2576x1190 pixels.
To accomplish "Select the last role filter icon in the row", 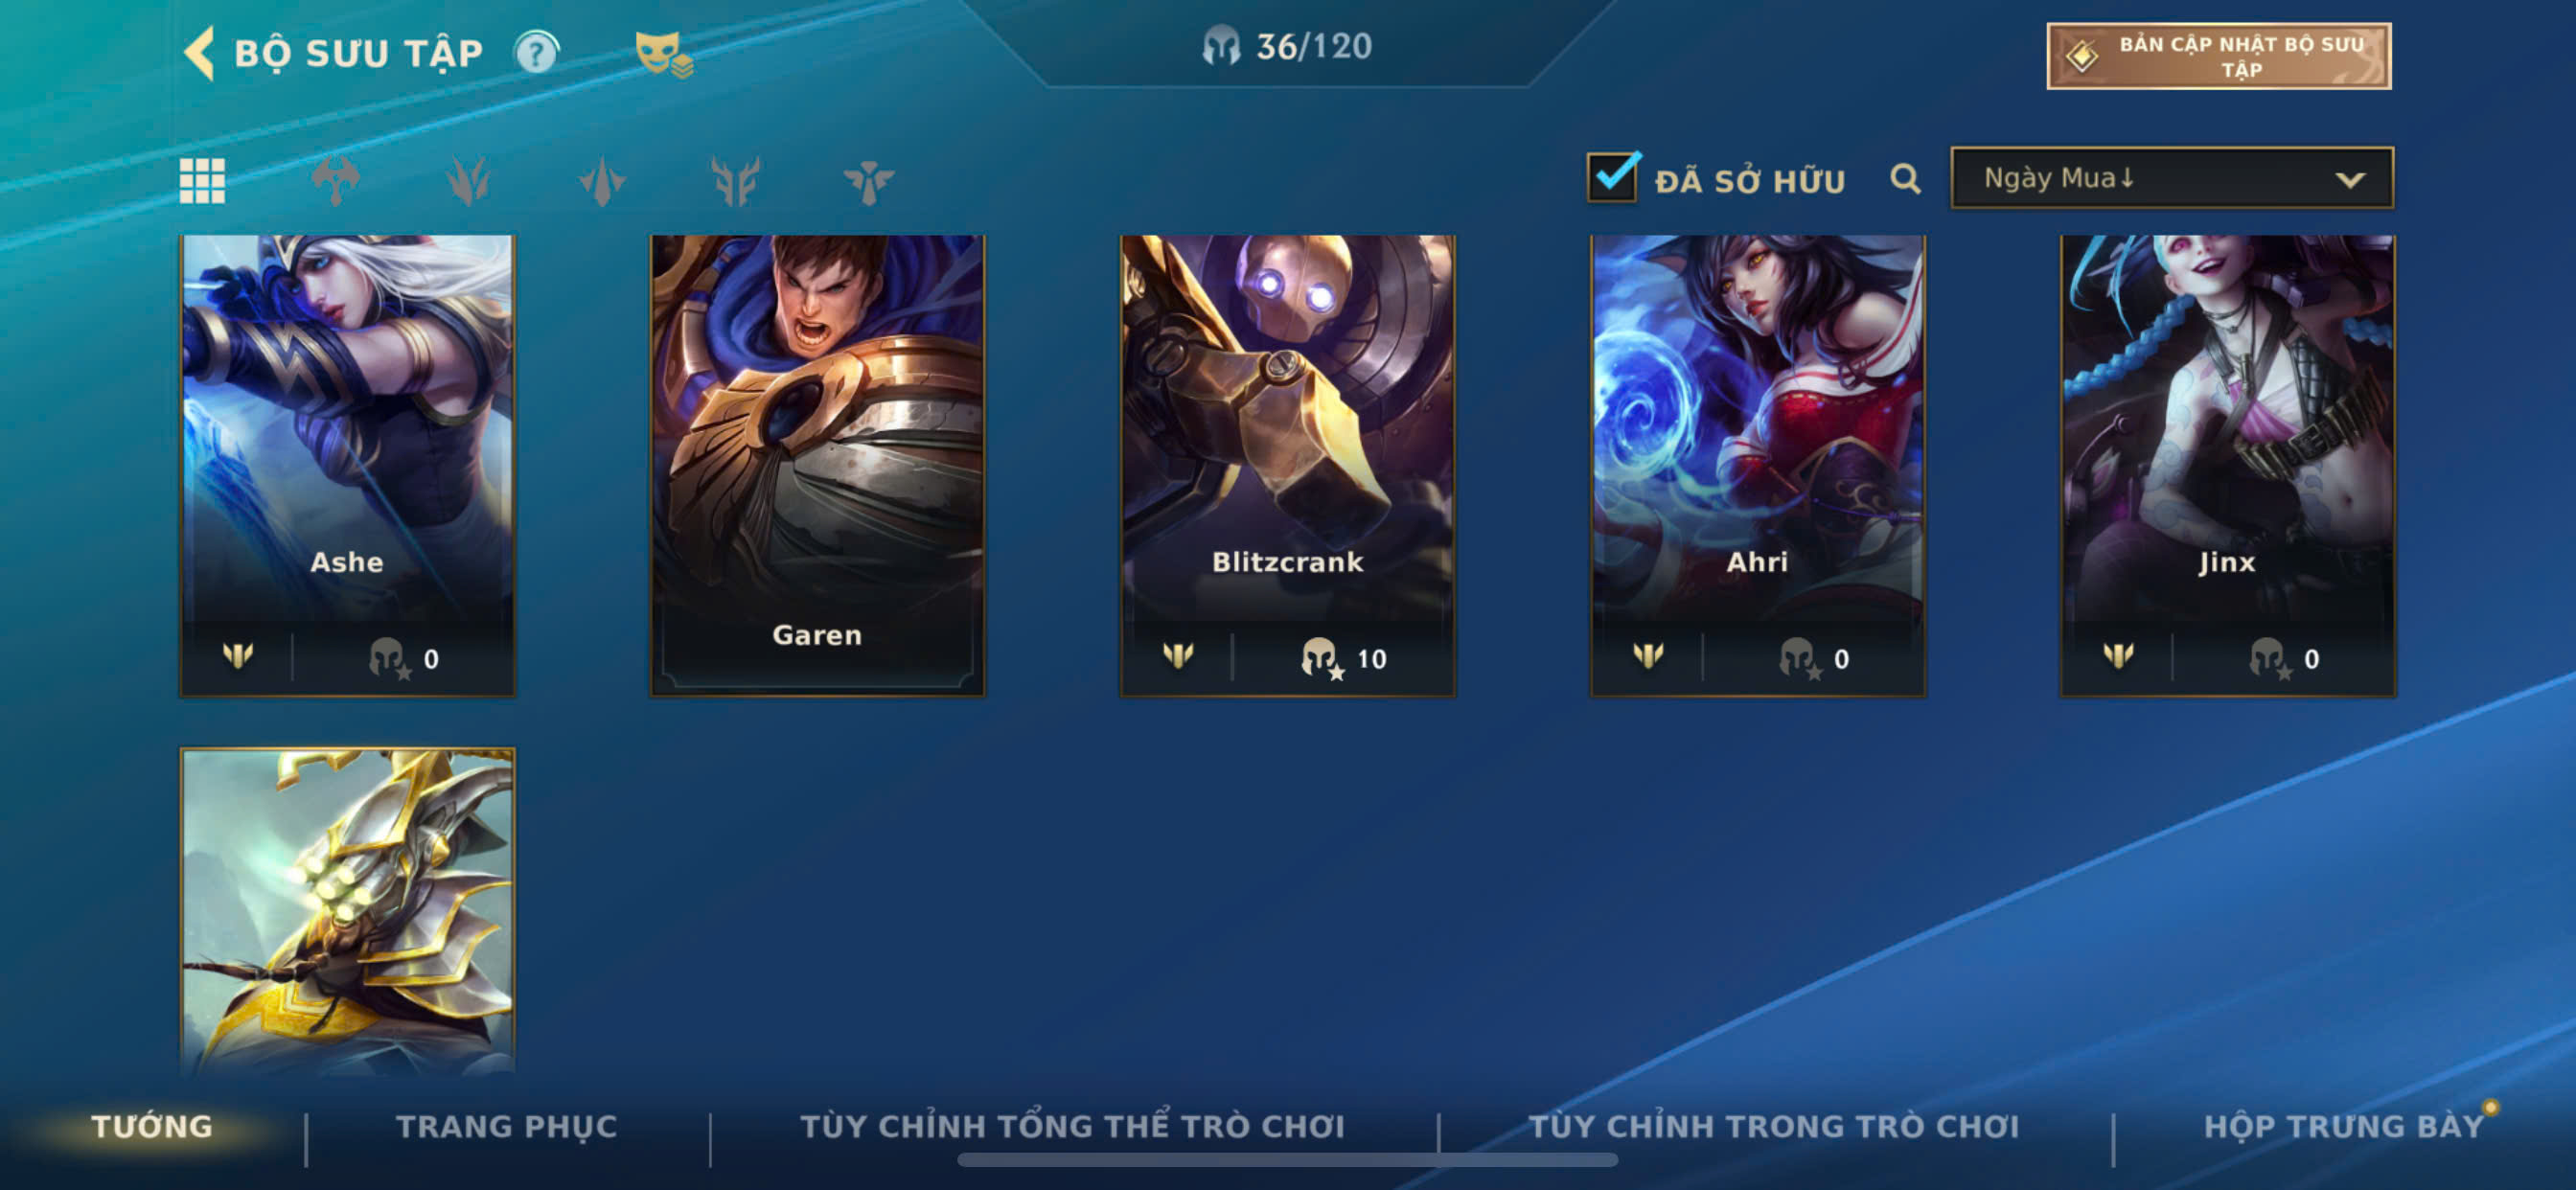I will tap(868, 181).
